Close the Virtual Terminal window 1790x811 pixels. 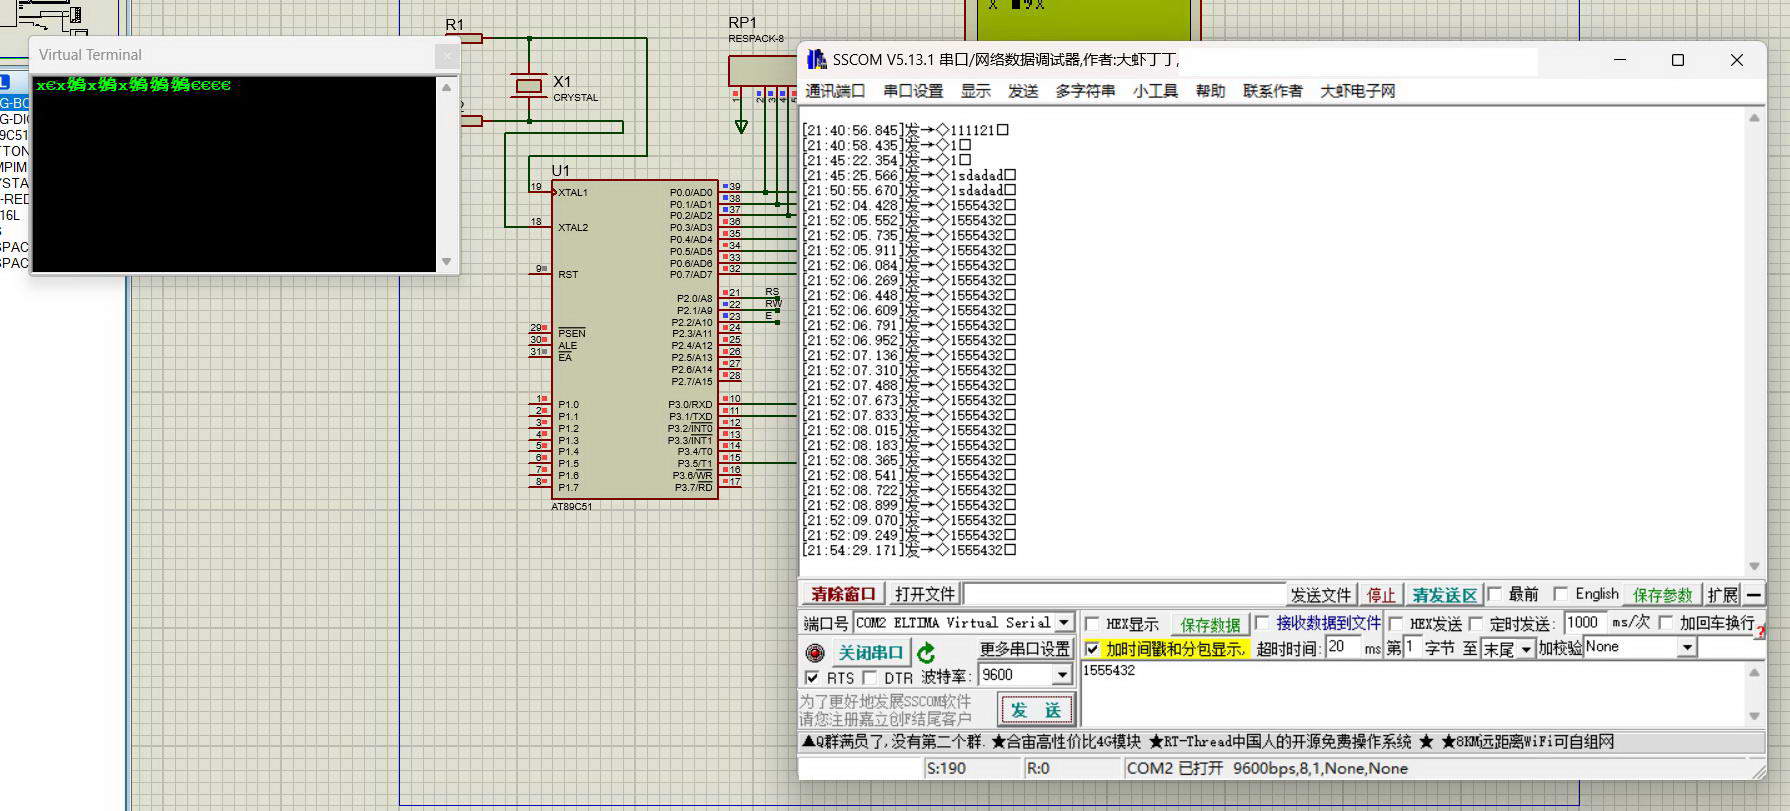point(447,56)
